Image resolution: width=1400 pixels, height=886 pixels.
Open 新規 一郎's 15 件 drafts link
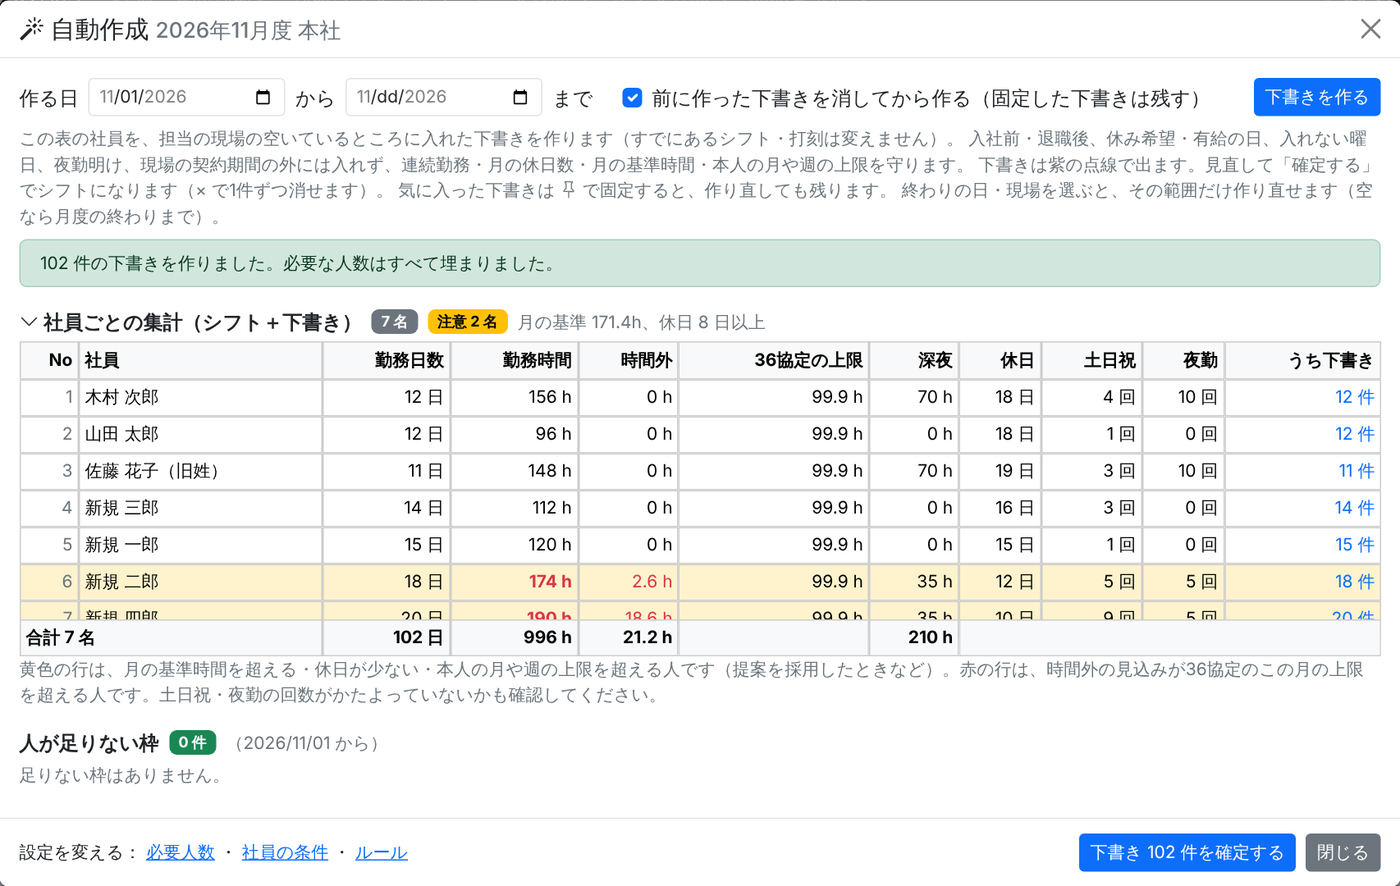1354,545
